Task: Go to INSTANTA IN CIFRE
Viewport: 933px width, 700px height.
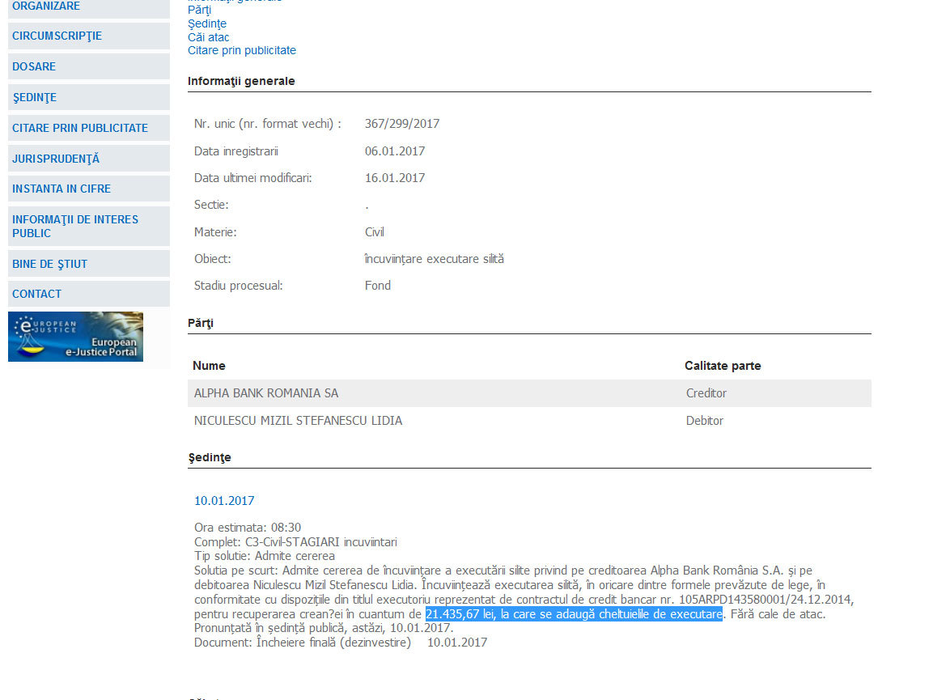Action: (89, 189)
